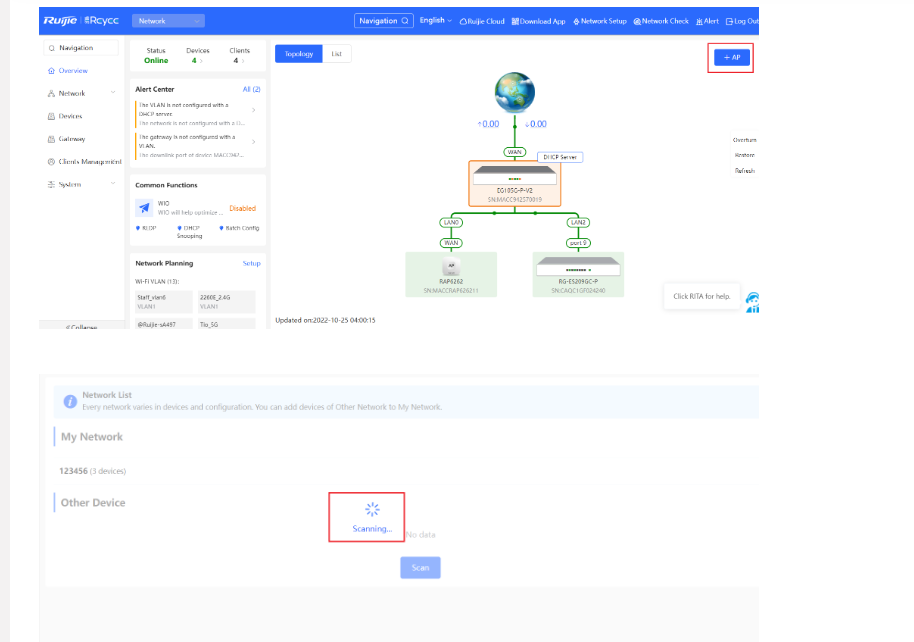Click the Clients Management icon
This screenshot has width=914, height=642.
point(51,162)
